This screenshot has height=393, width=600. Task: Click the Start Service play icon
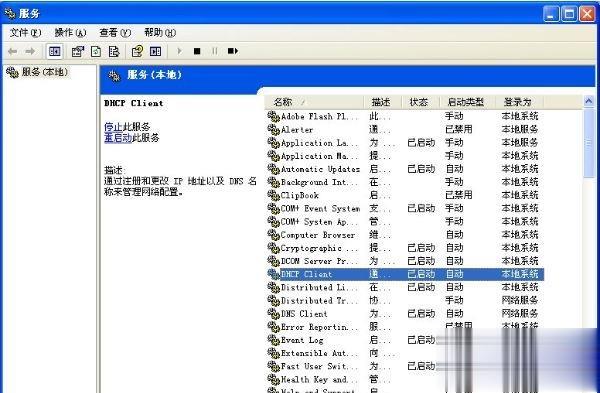(x=179, y=51)
